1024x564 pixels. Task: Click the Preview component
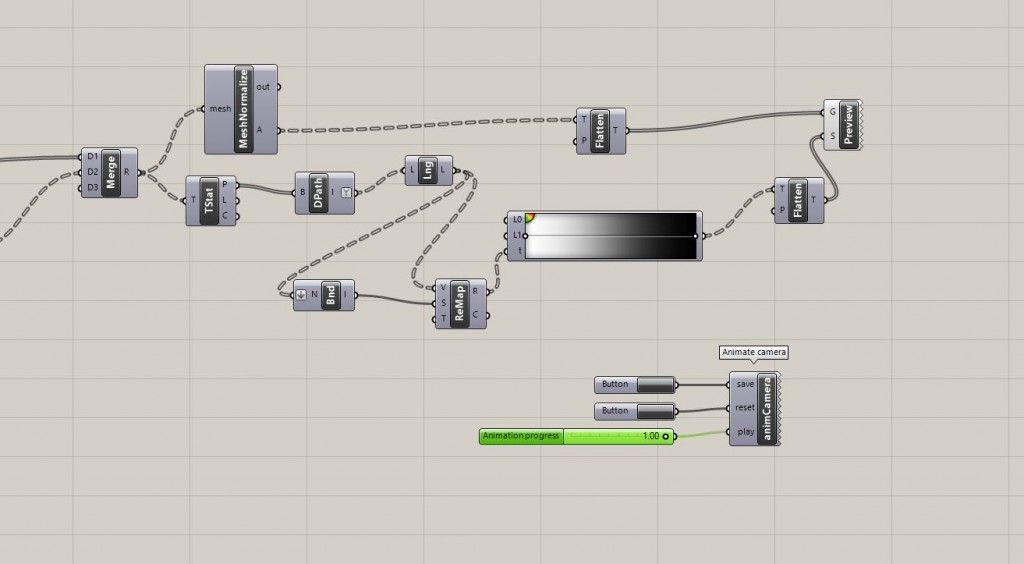coord(848,125)
